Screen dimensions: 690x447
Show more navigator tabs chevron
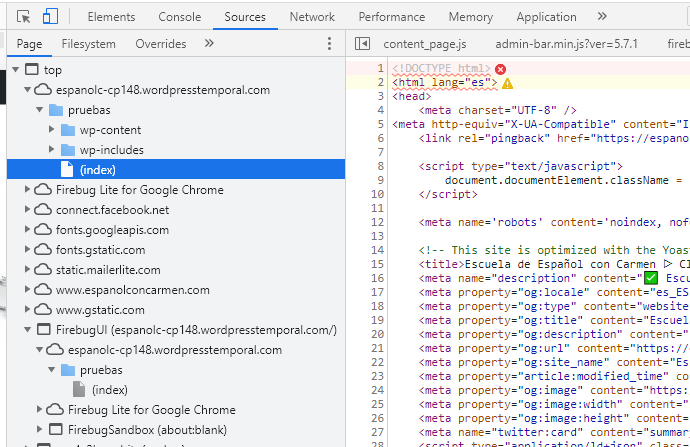[209, 44]
